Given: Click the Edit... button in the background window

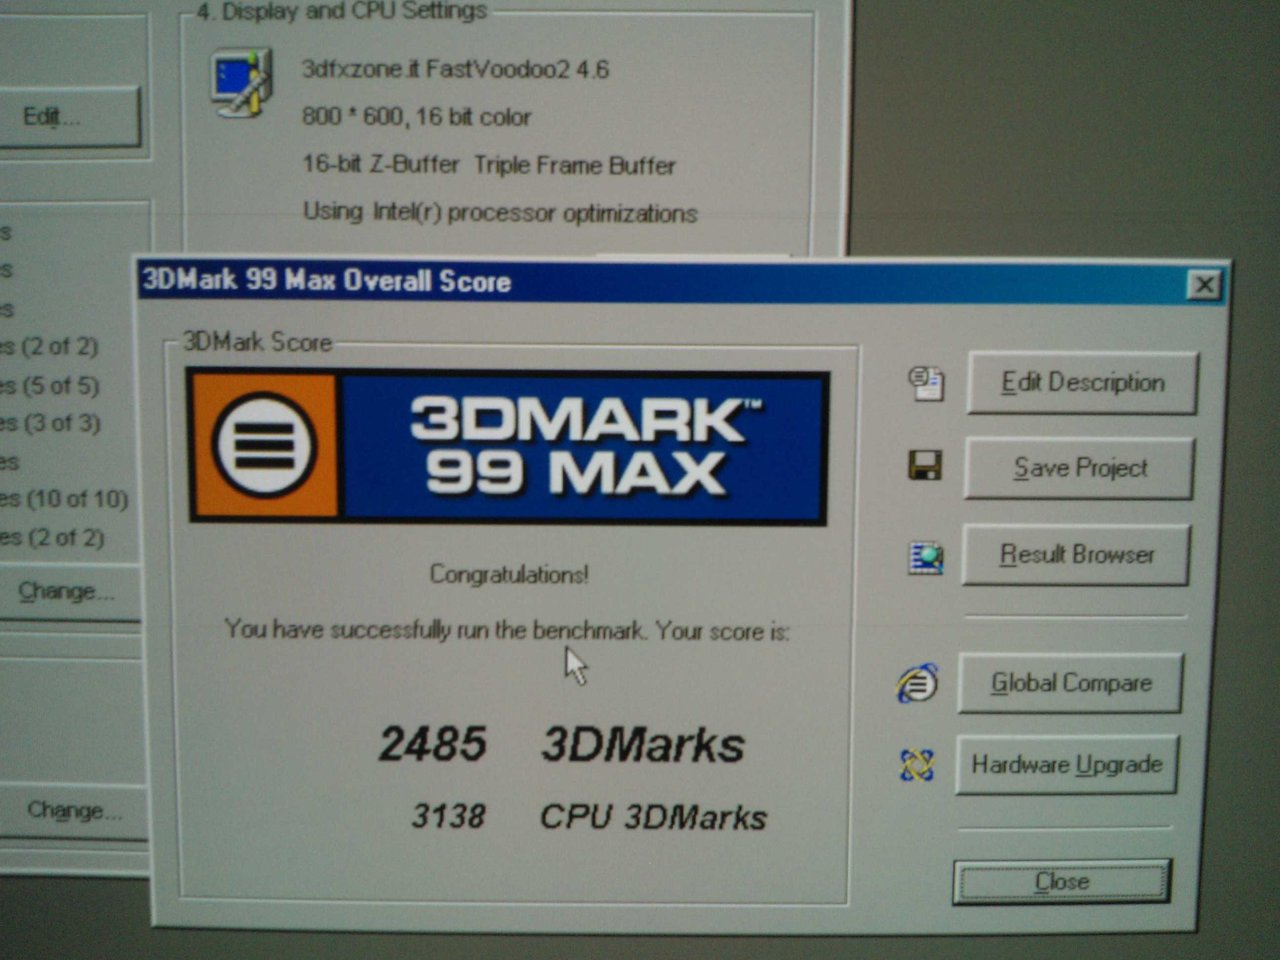Looking at the screenshot, I should tap(66, 117).
